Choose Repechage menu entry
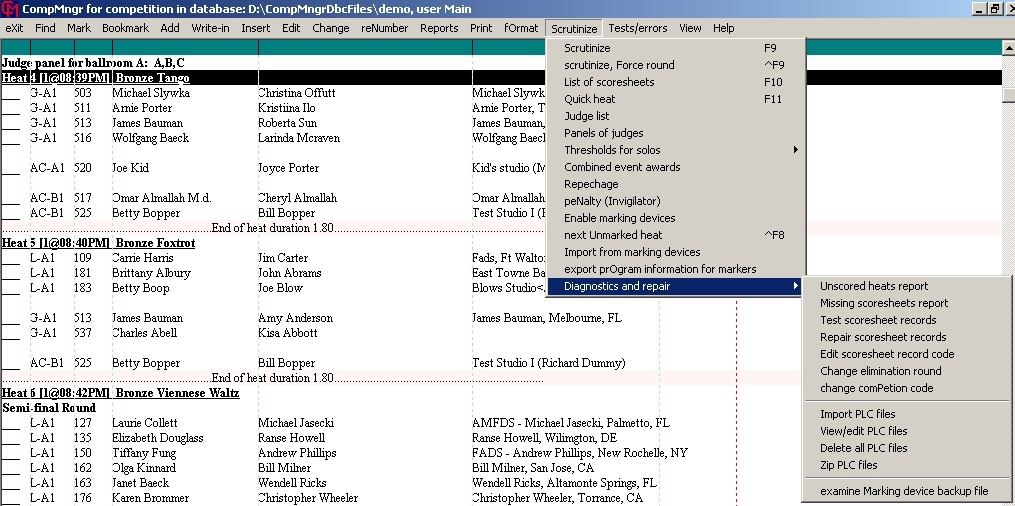Screen dimensions: 1015x506 click(x=676, y=184)
